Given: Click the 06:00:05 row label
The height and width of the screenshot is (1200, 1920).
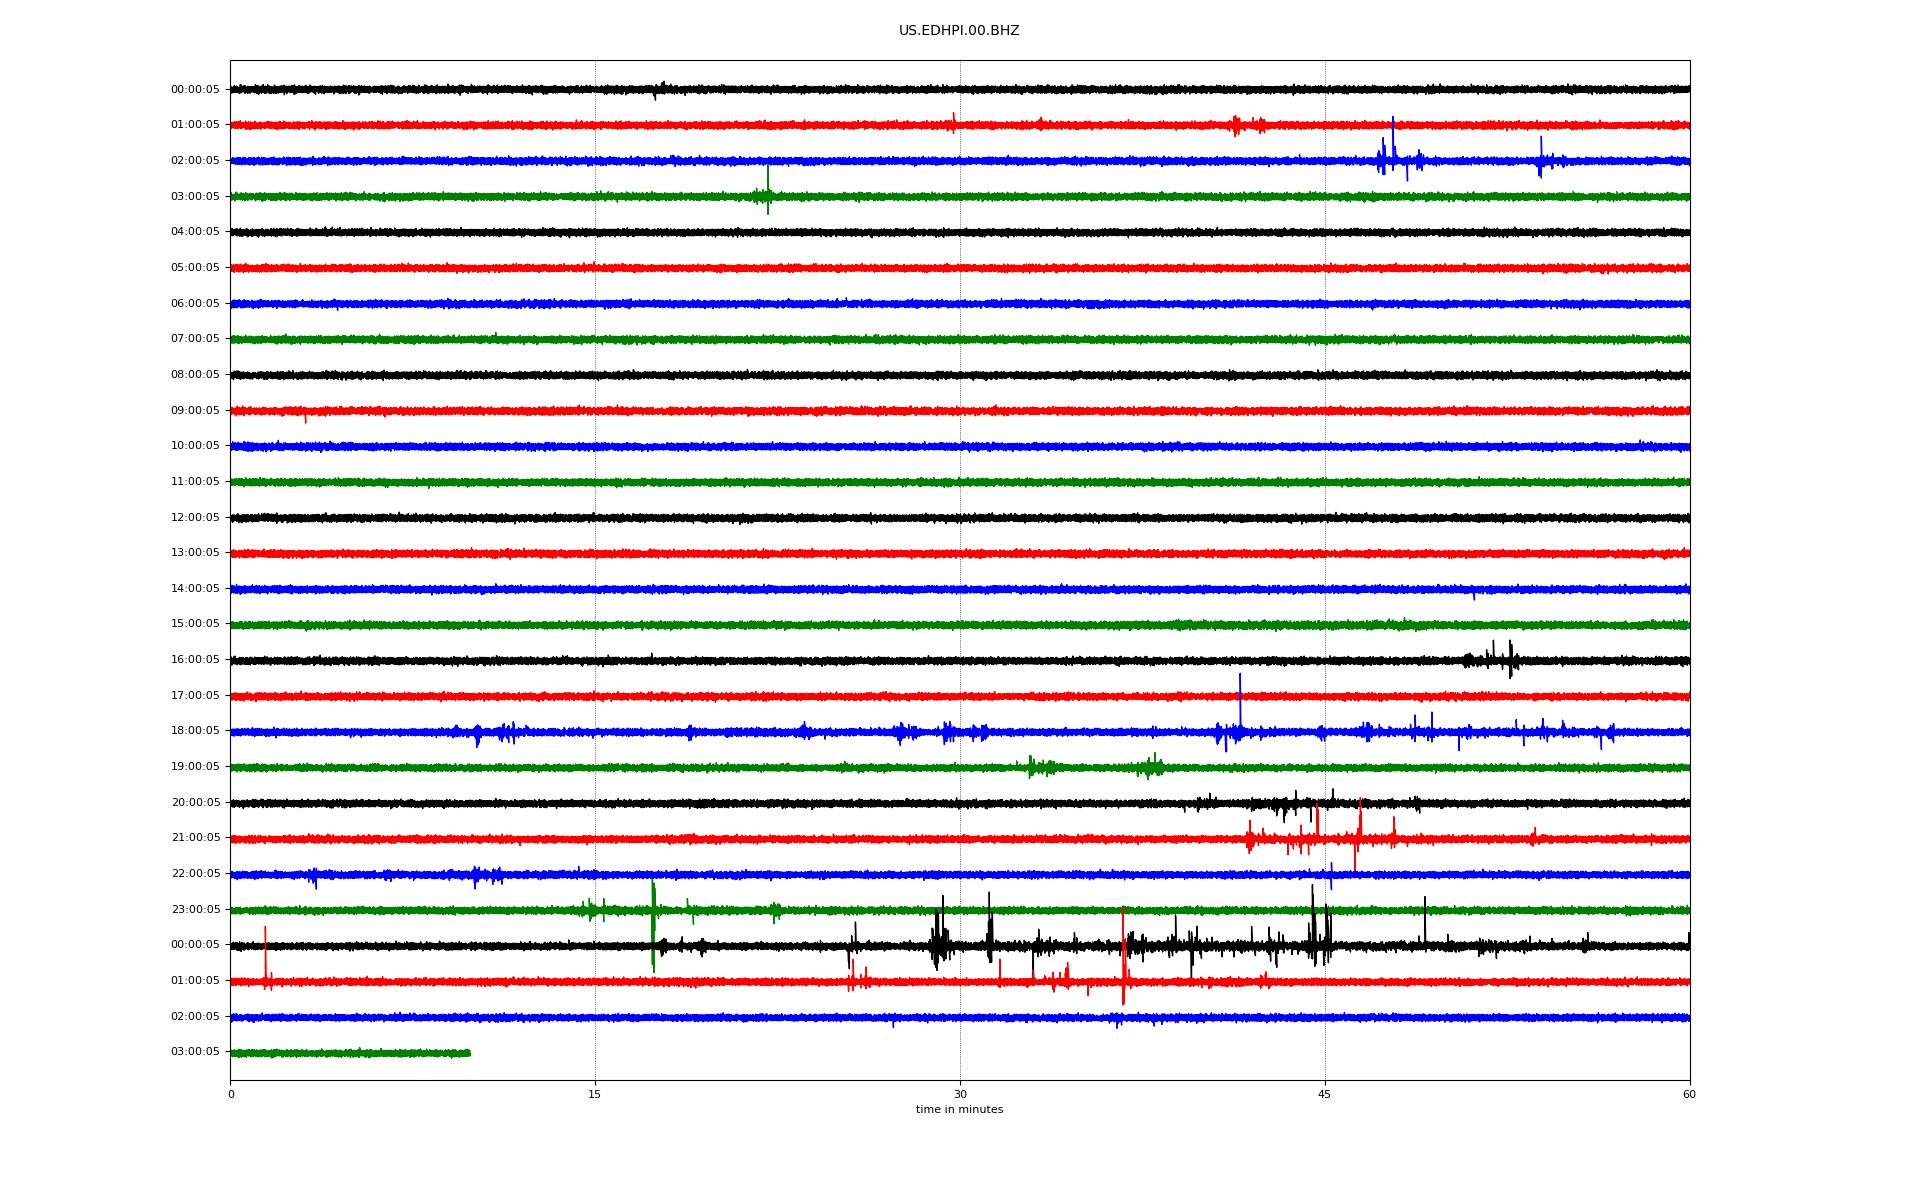Looking at the screenshot, I should (x=195, y=304).
